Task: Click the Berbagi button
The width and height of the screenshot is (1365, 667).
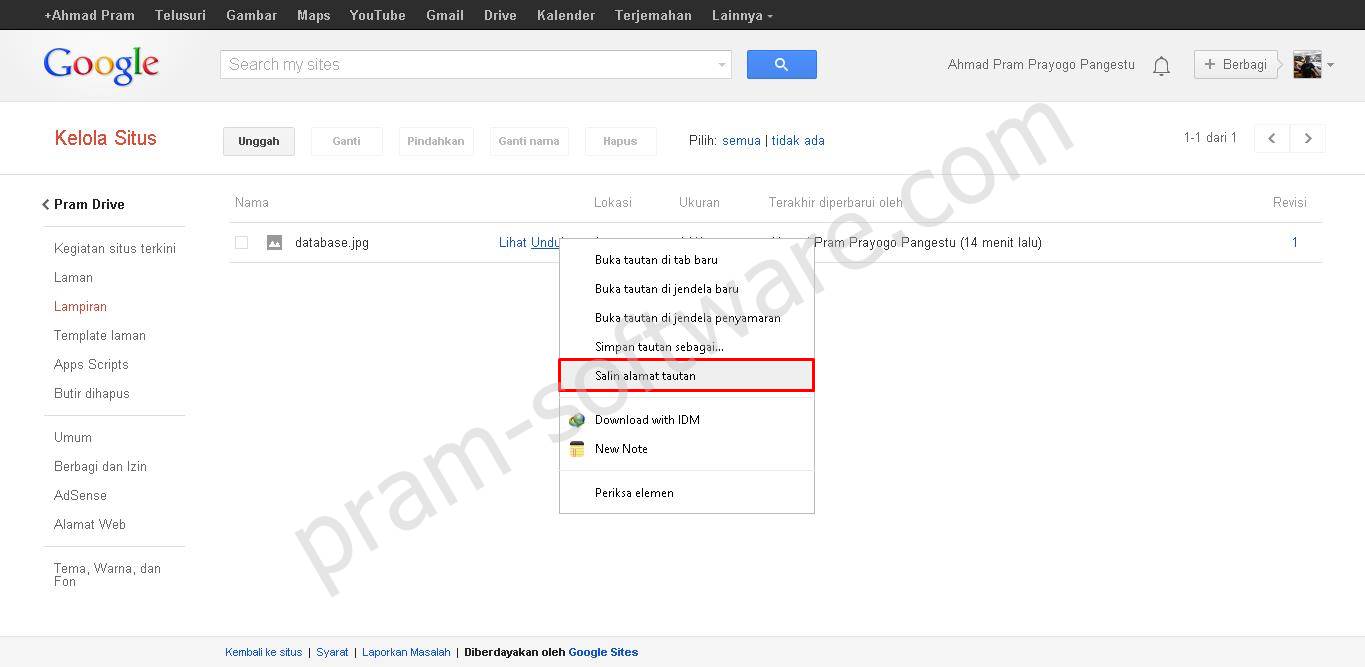Action: click(1235, 64)
